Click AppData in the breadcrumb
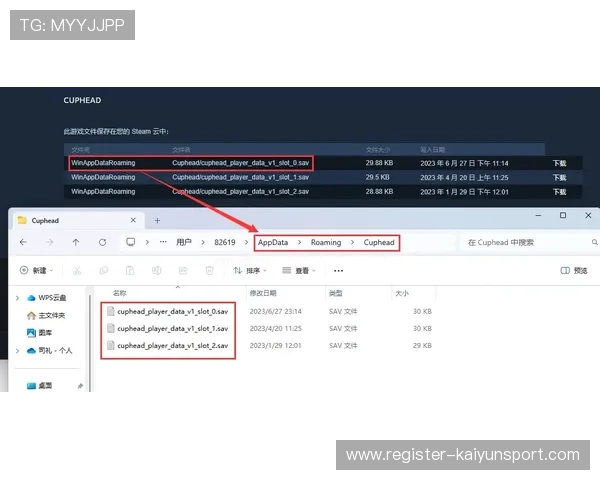600x480 pixels. tap(273, 242)
